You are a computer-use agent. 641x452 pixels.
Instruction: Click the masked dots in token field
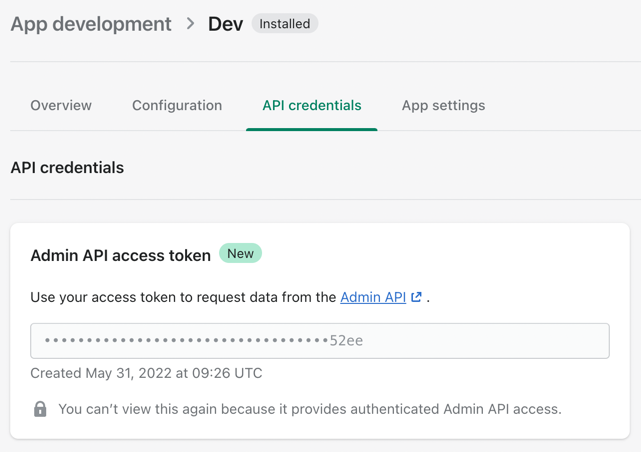[x=186, y=341]
